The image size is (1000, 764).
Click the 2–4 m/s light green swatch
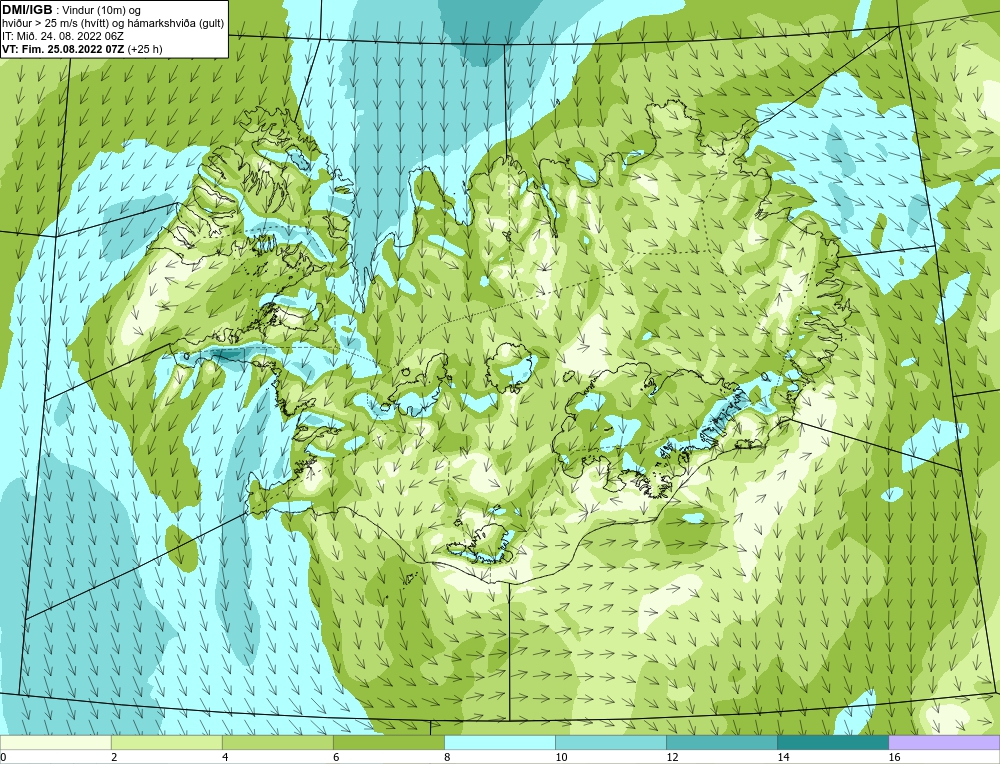pyautogui.click(x=166, y=742)
